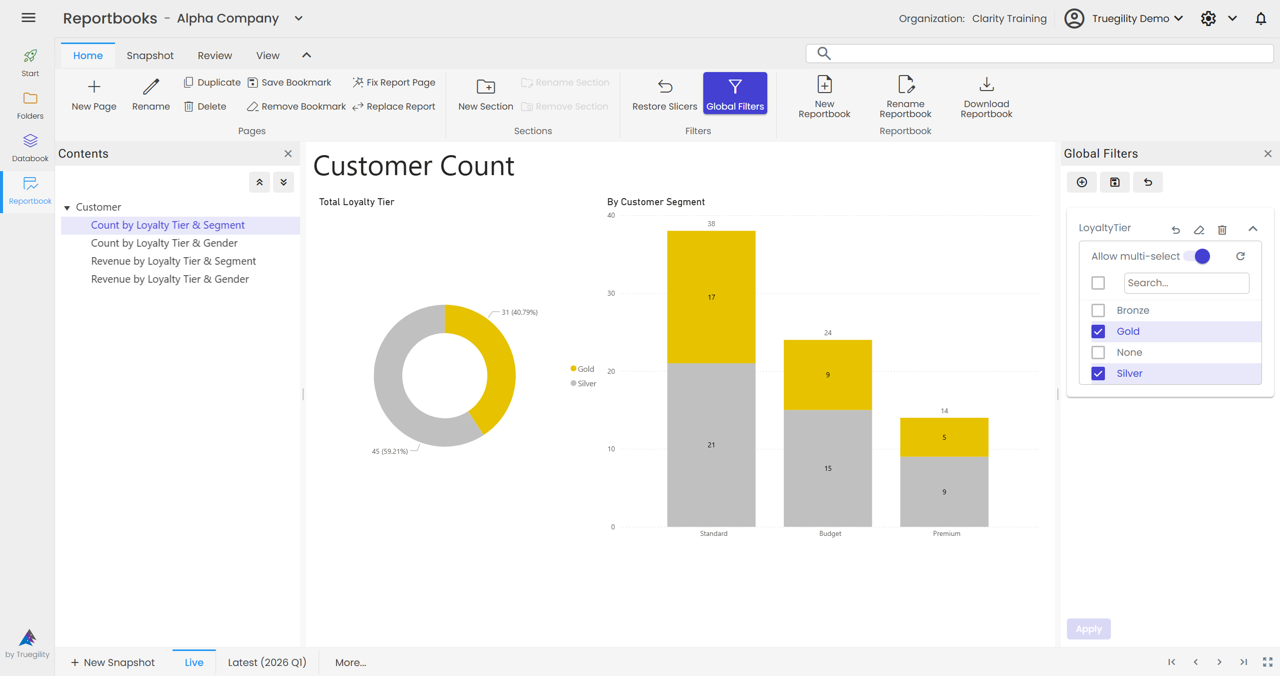1280x676 pixels.
Task: Collapse all items in the Contents panel
Action: coord(259,182)
